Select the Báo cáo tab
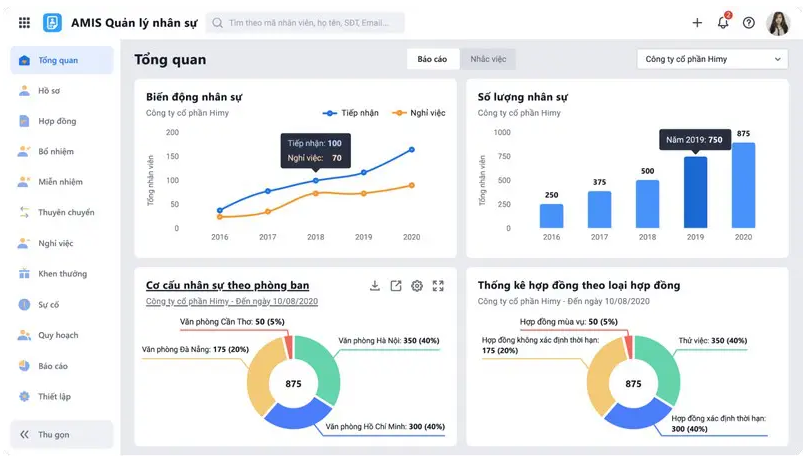 point(432,59)
